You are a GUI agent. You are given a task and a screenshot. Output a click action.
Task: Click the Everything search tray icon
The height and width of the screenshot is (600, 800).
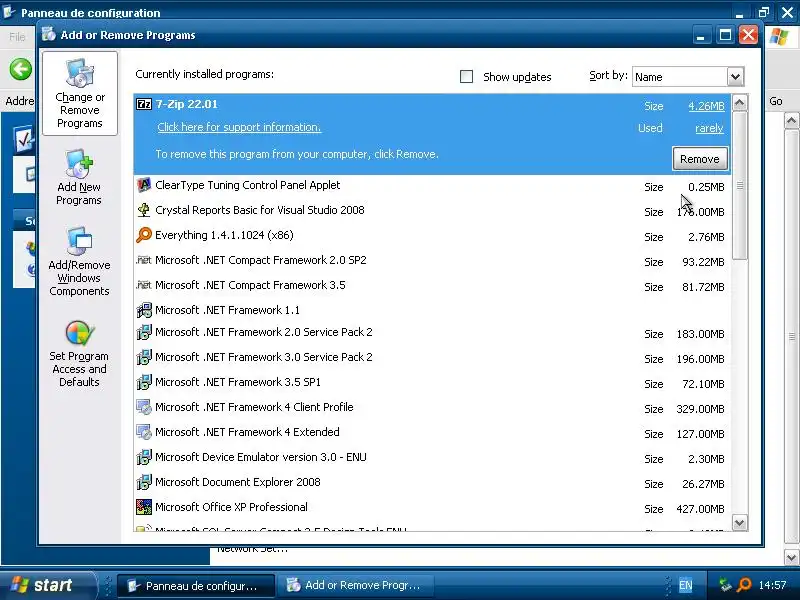click(x=744, y=584)
